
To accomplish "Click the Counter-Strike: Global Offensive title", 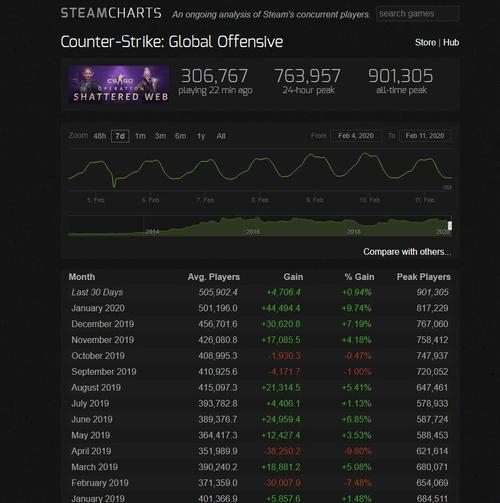I will (x=172, y=42).
